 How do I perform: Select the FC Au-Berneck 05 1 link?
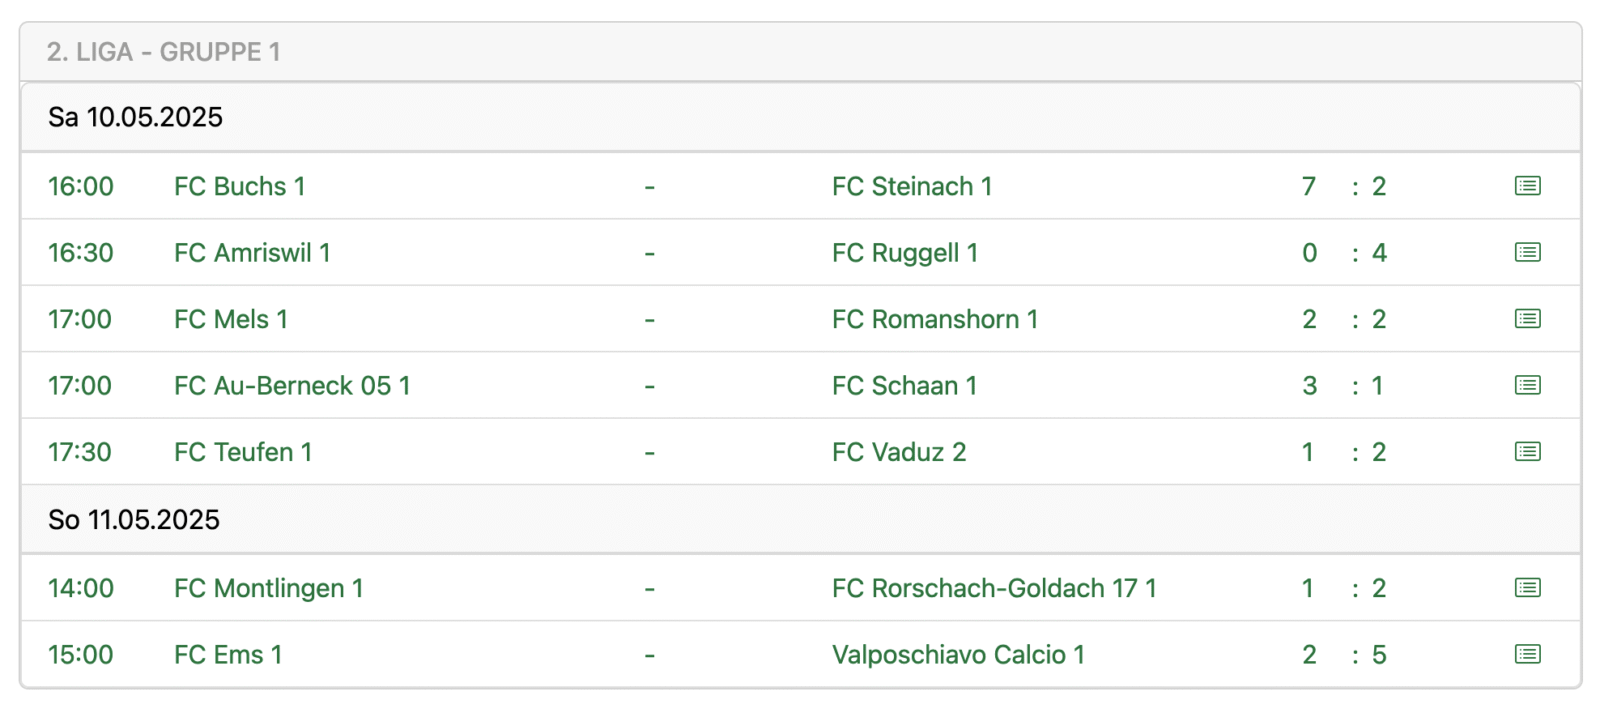pyautogui.click(x=292, y=386)
